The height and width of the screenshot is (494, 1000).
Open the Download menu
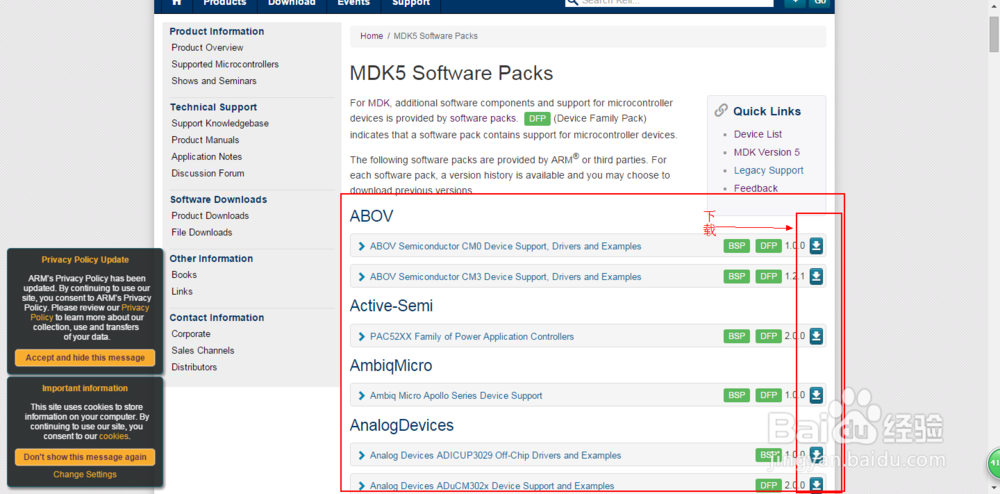(x=291, y=3)
